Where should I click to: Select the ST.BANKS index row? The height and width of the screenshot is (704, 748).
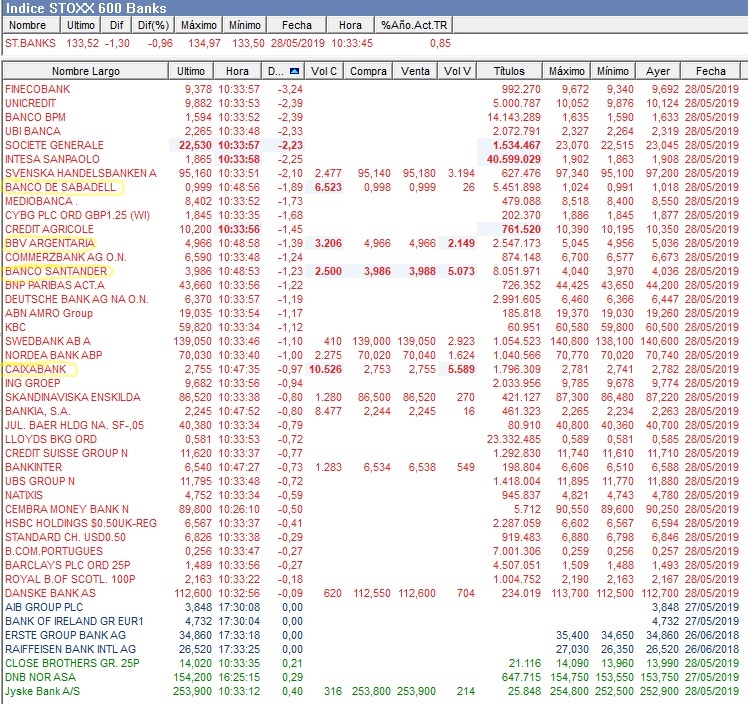(x=28, y=43)
